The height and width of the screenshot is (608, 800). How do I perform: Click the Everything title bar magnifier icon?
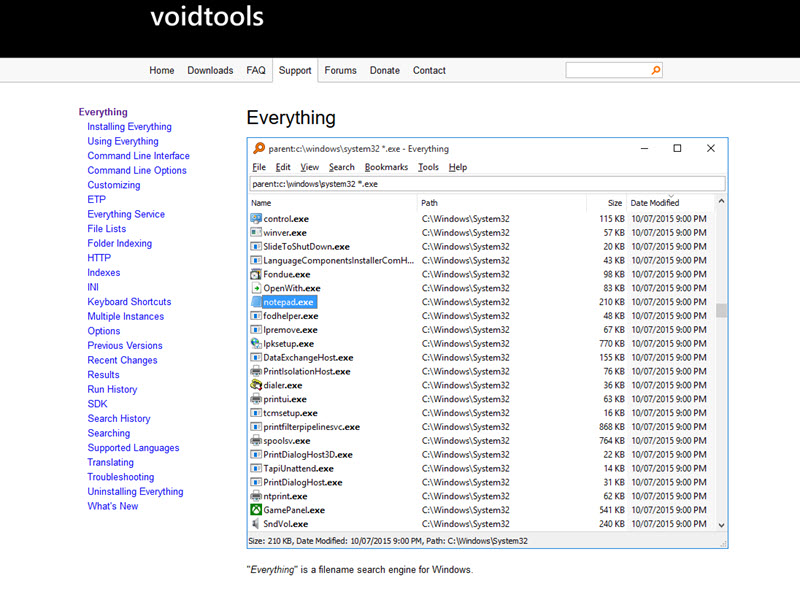(x=259, y=148)
